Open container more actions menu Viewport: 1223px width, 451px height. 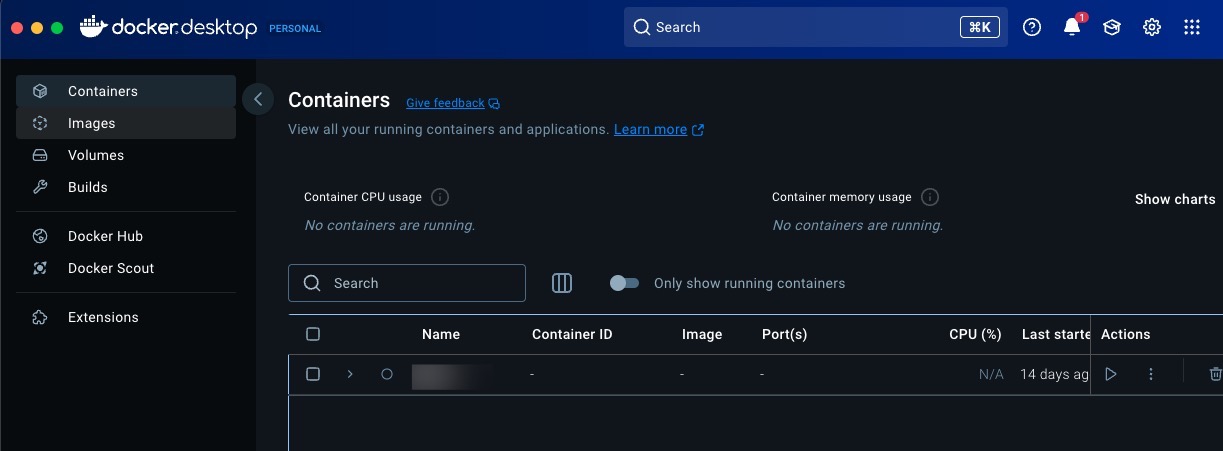1151,374
